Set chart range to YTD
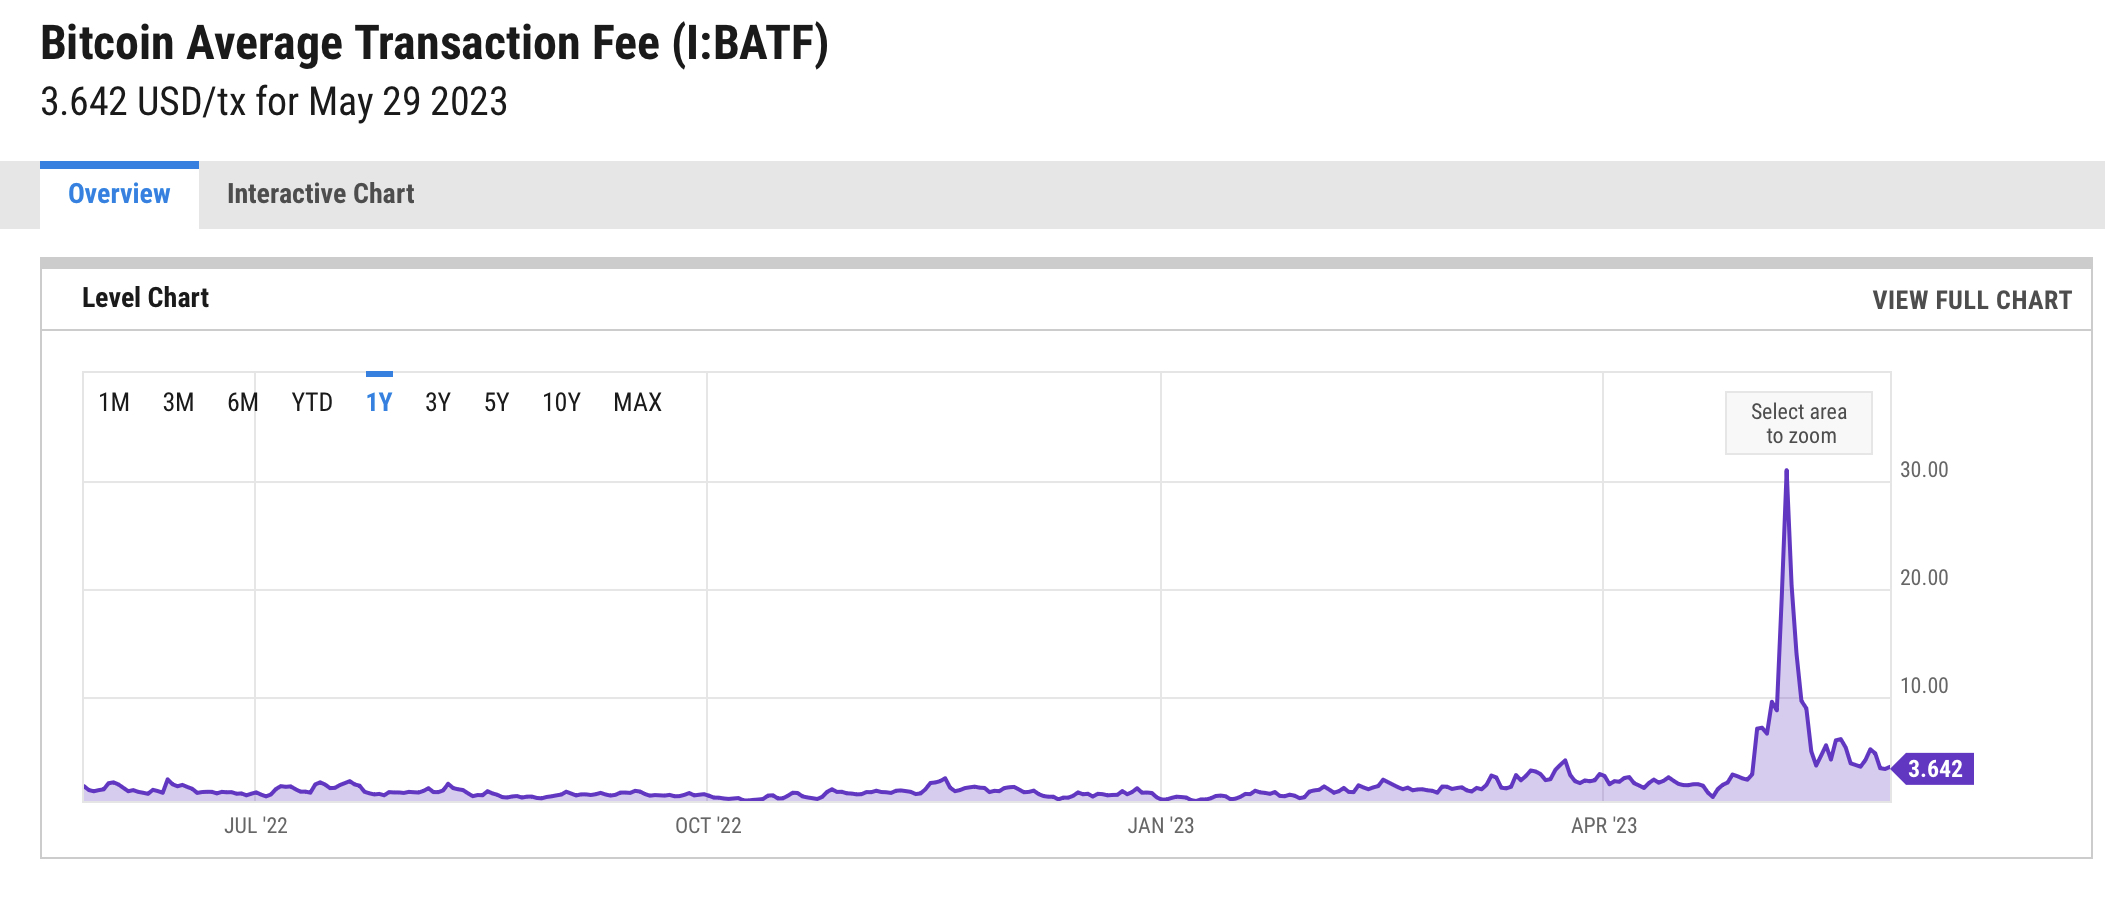The width and height of the screenshot is (2105, 897). [312, 402]
